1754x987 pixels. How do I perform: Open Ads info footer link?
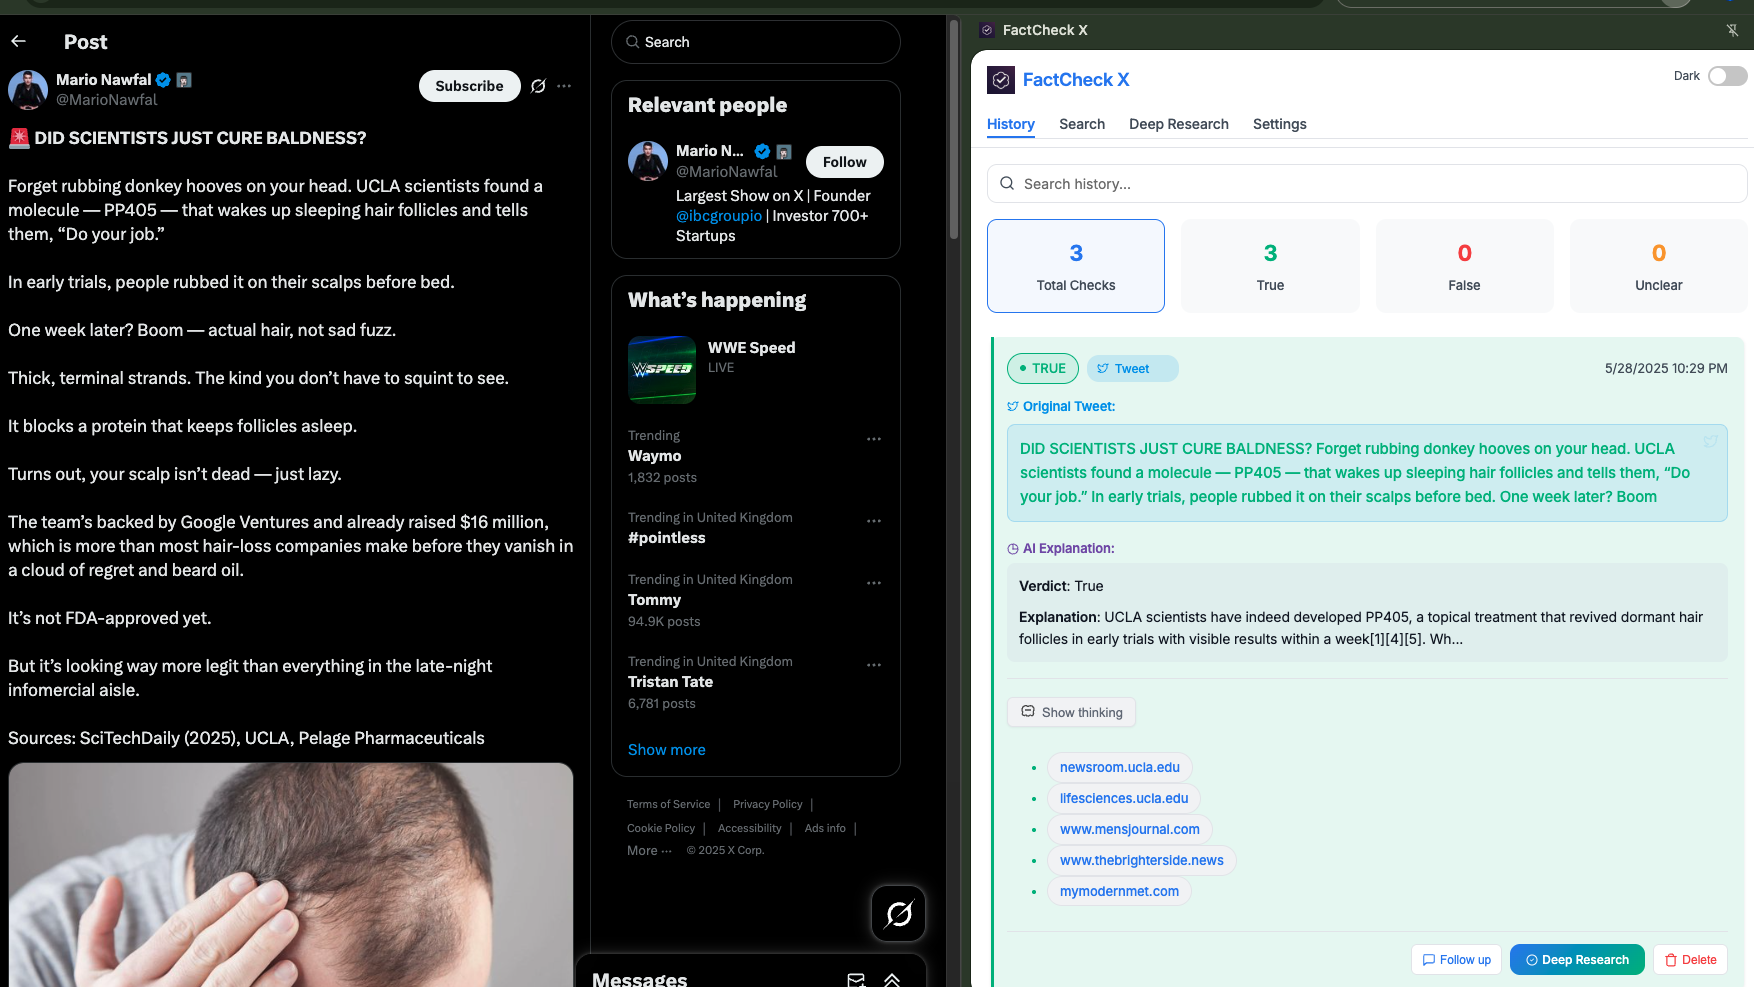[x=825, y=828]
